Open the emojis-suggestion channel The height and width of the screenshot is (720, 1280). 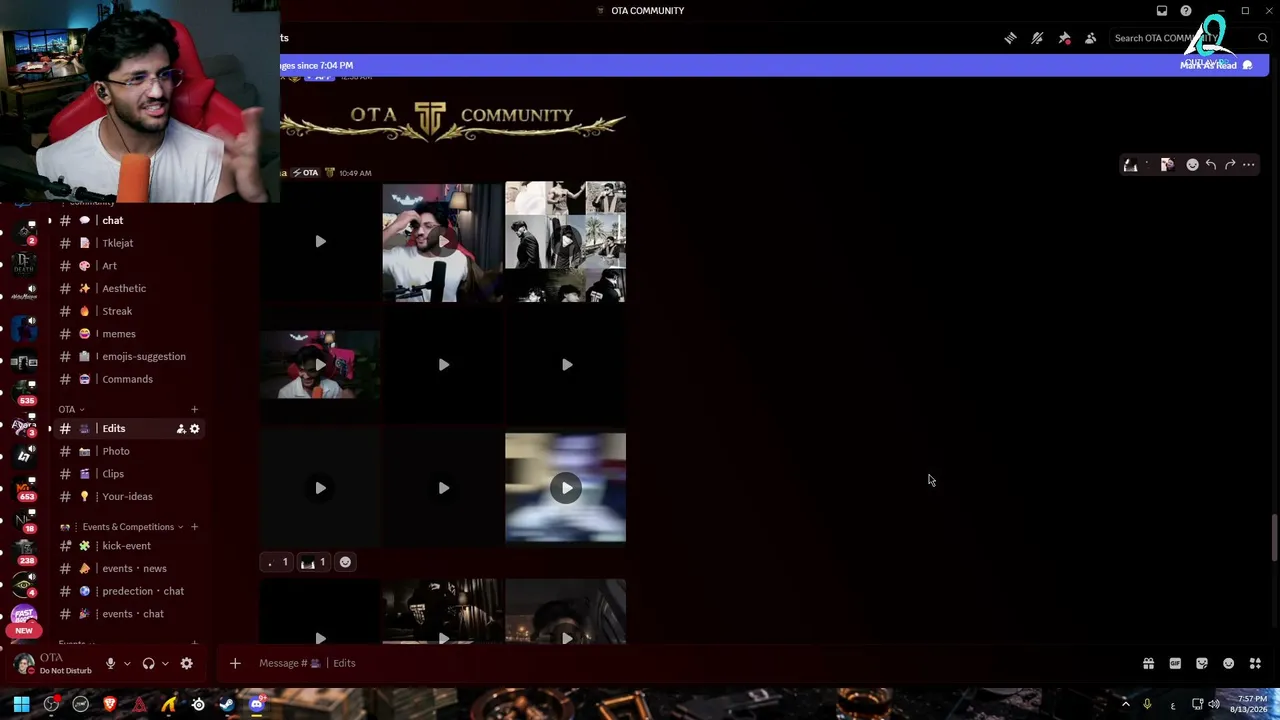[128, 356]
